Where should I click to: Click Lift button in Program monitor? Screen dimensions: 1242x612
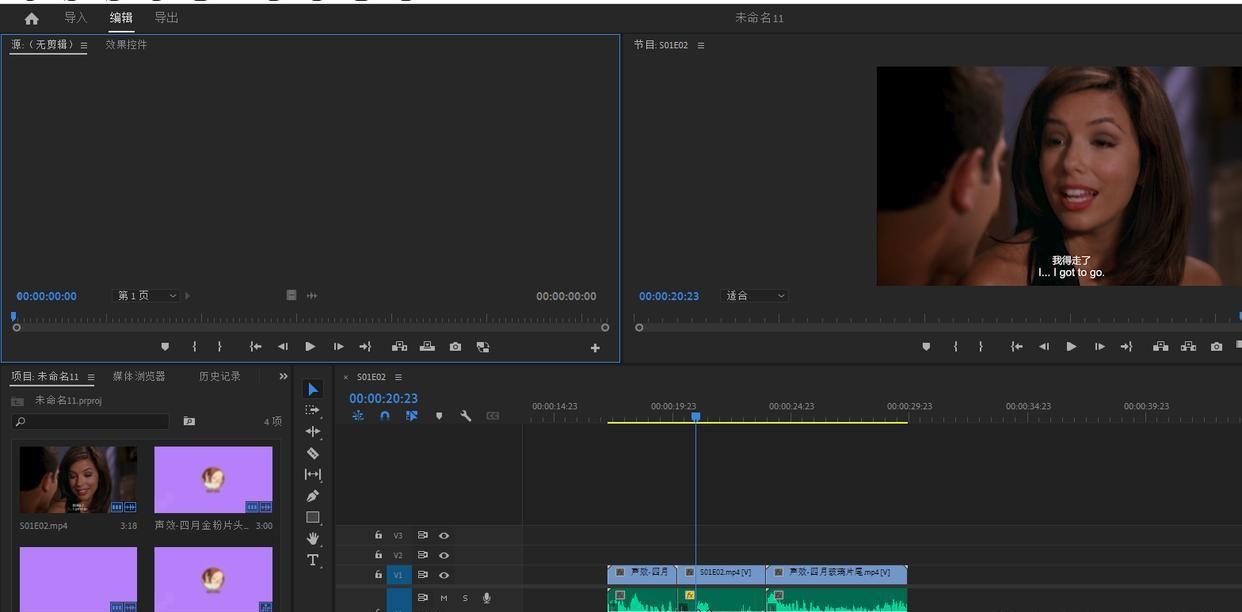pos(1161,347)
